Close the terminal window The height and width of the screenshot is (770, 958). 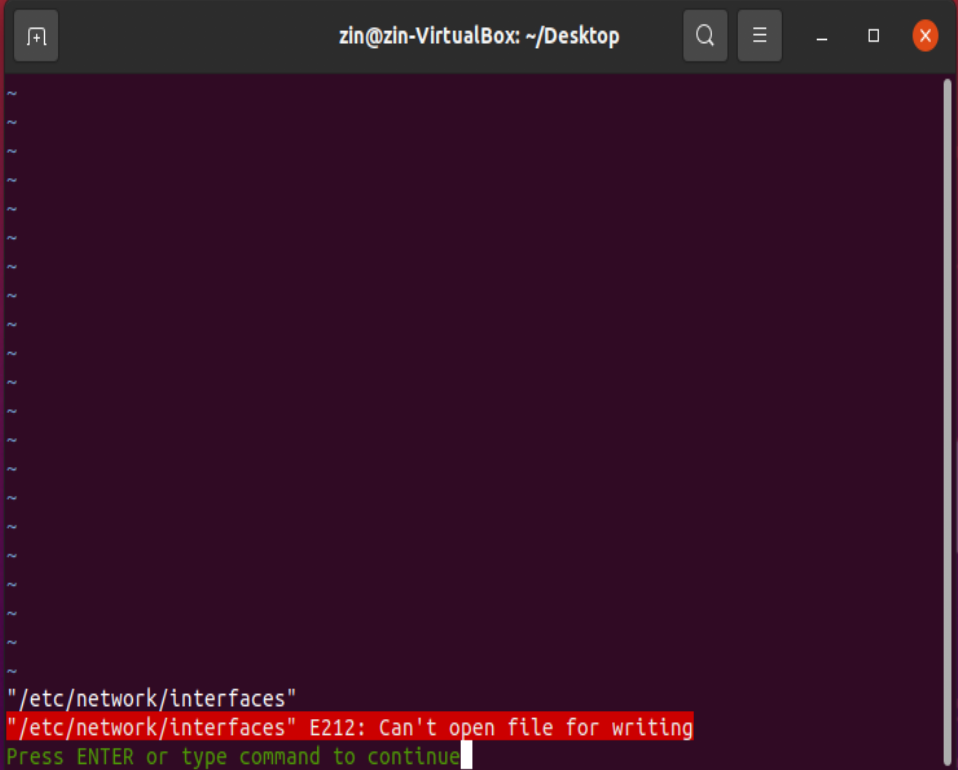[925, 36]
